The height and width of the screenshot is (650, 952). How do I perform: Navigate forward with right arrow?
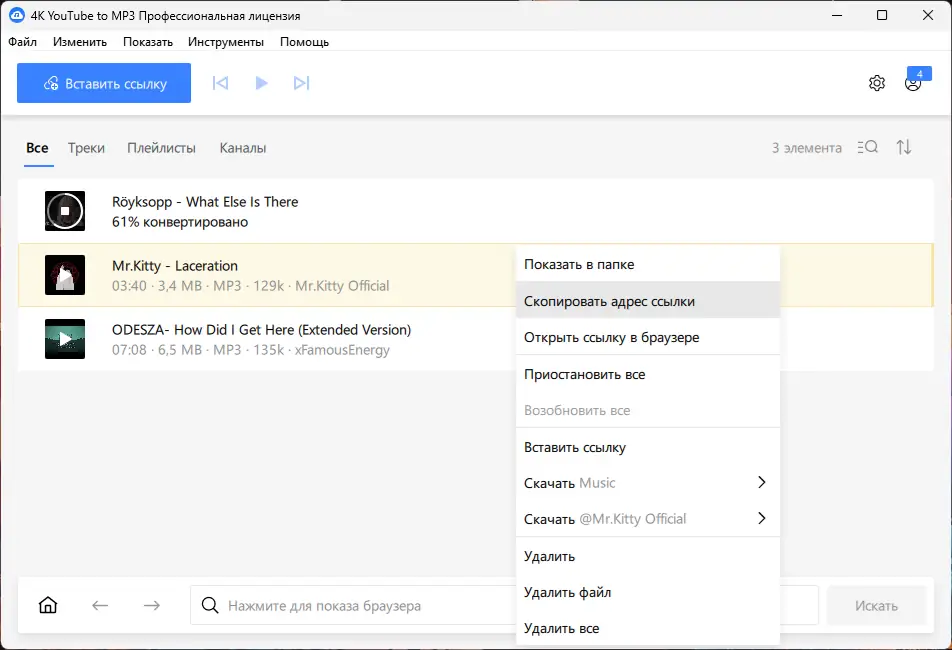[x=152, y=605]
